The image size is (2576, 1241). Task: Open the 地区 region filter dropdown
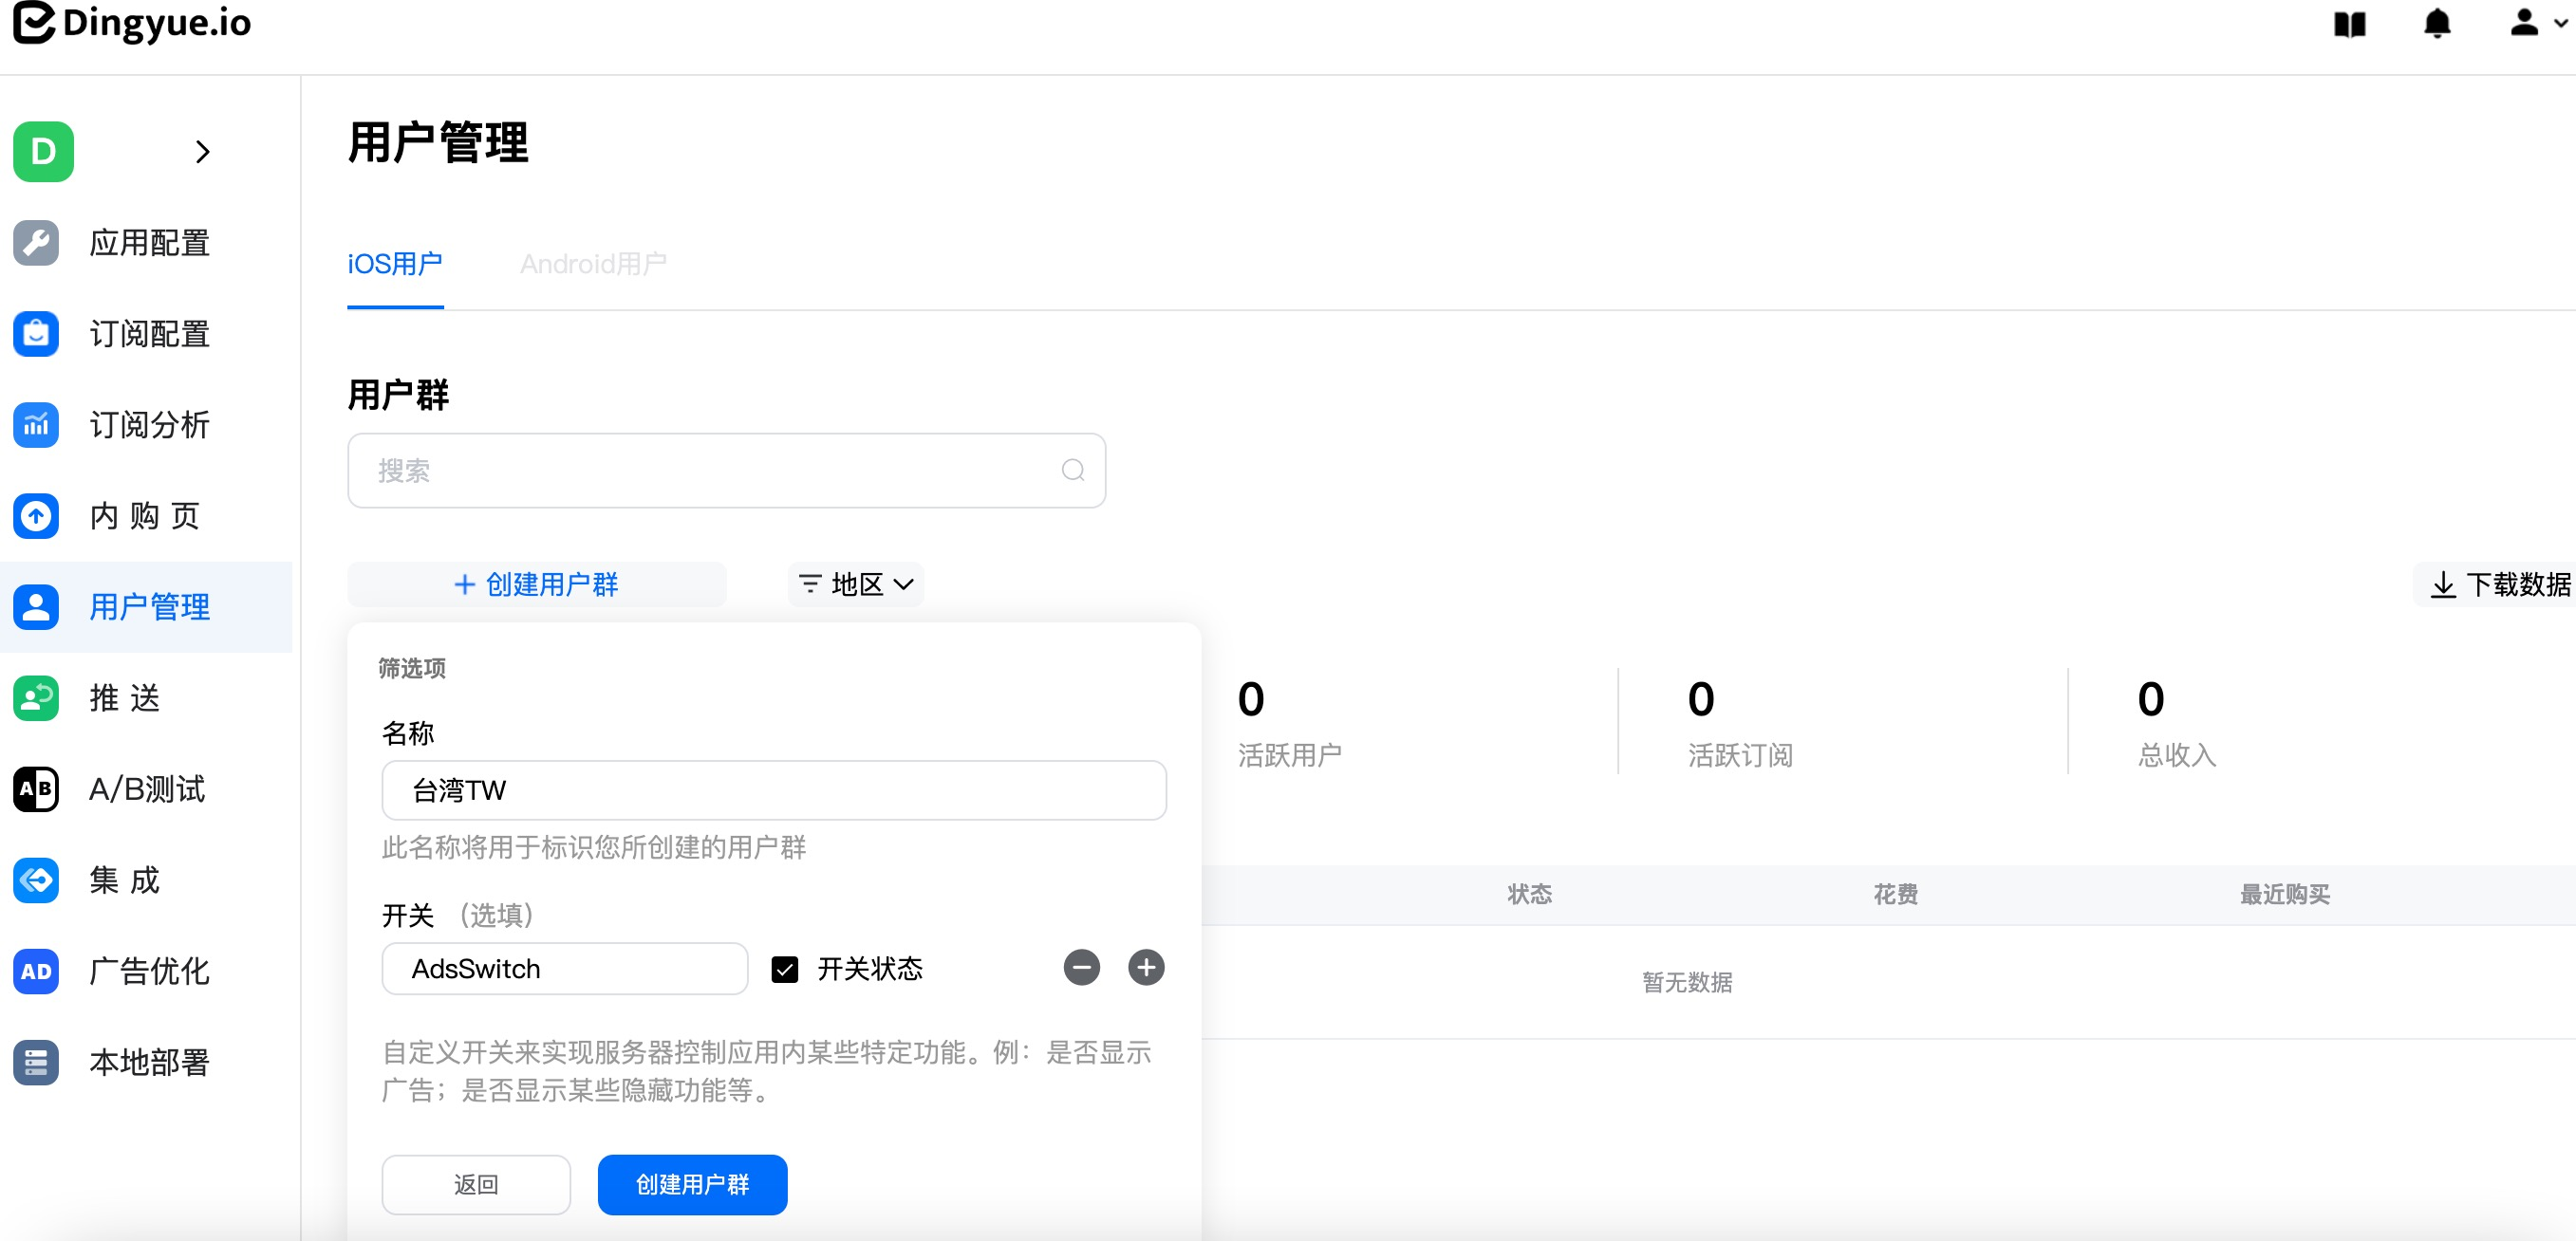tap(855, 584)
